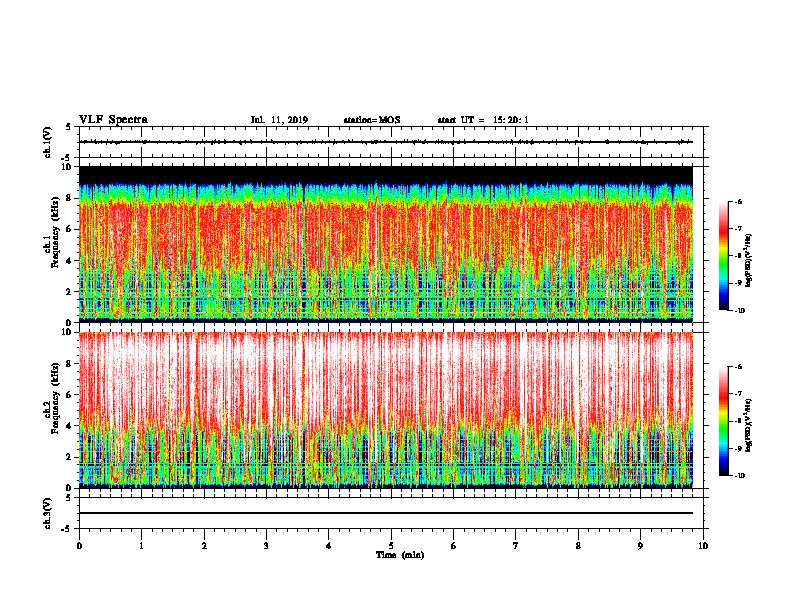
Task: Click the "Time (min)" x-axis label
Action: click(x=400, y=555)
